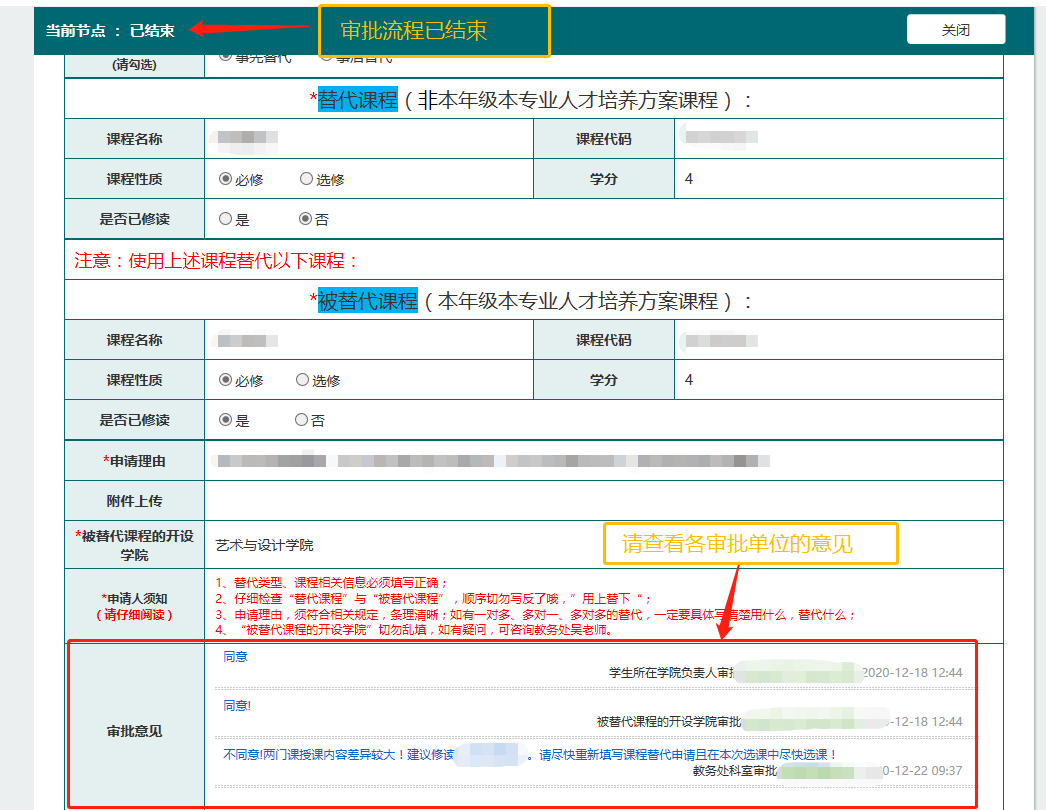Select 必修 radio under 替代课程 课程性质

[226, 180]
